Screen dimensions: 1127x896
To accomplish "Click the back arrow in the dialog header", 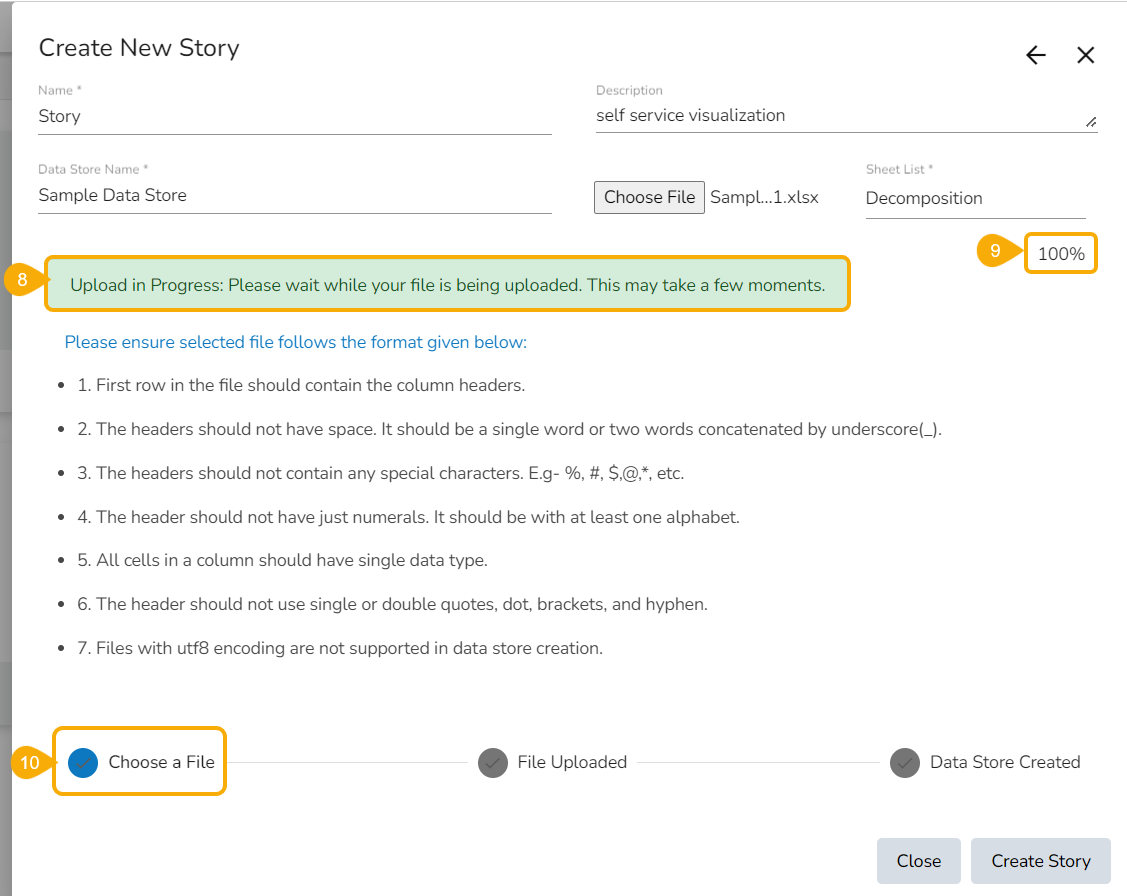I will (1035, 55).
